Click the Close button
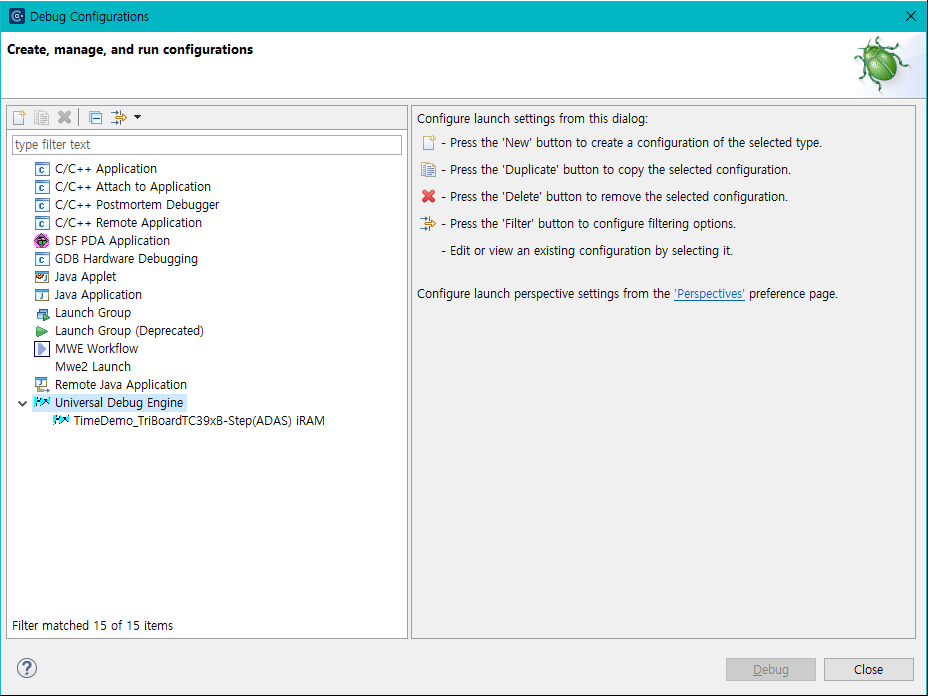The height and width of the screenshot is (696, 928). click(868, 669)
